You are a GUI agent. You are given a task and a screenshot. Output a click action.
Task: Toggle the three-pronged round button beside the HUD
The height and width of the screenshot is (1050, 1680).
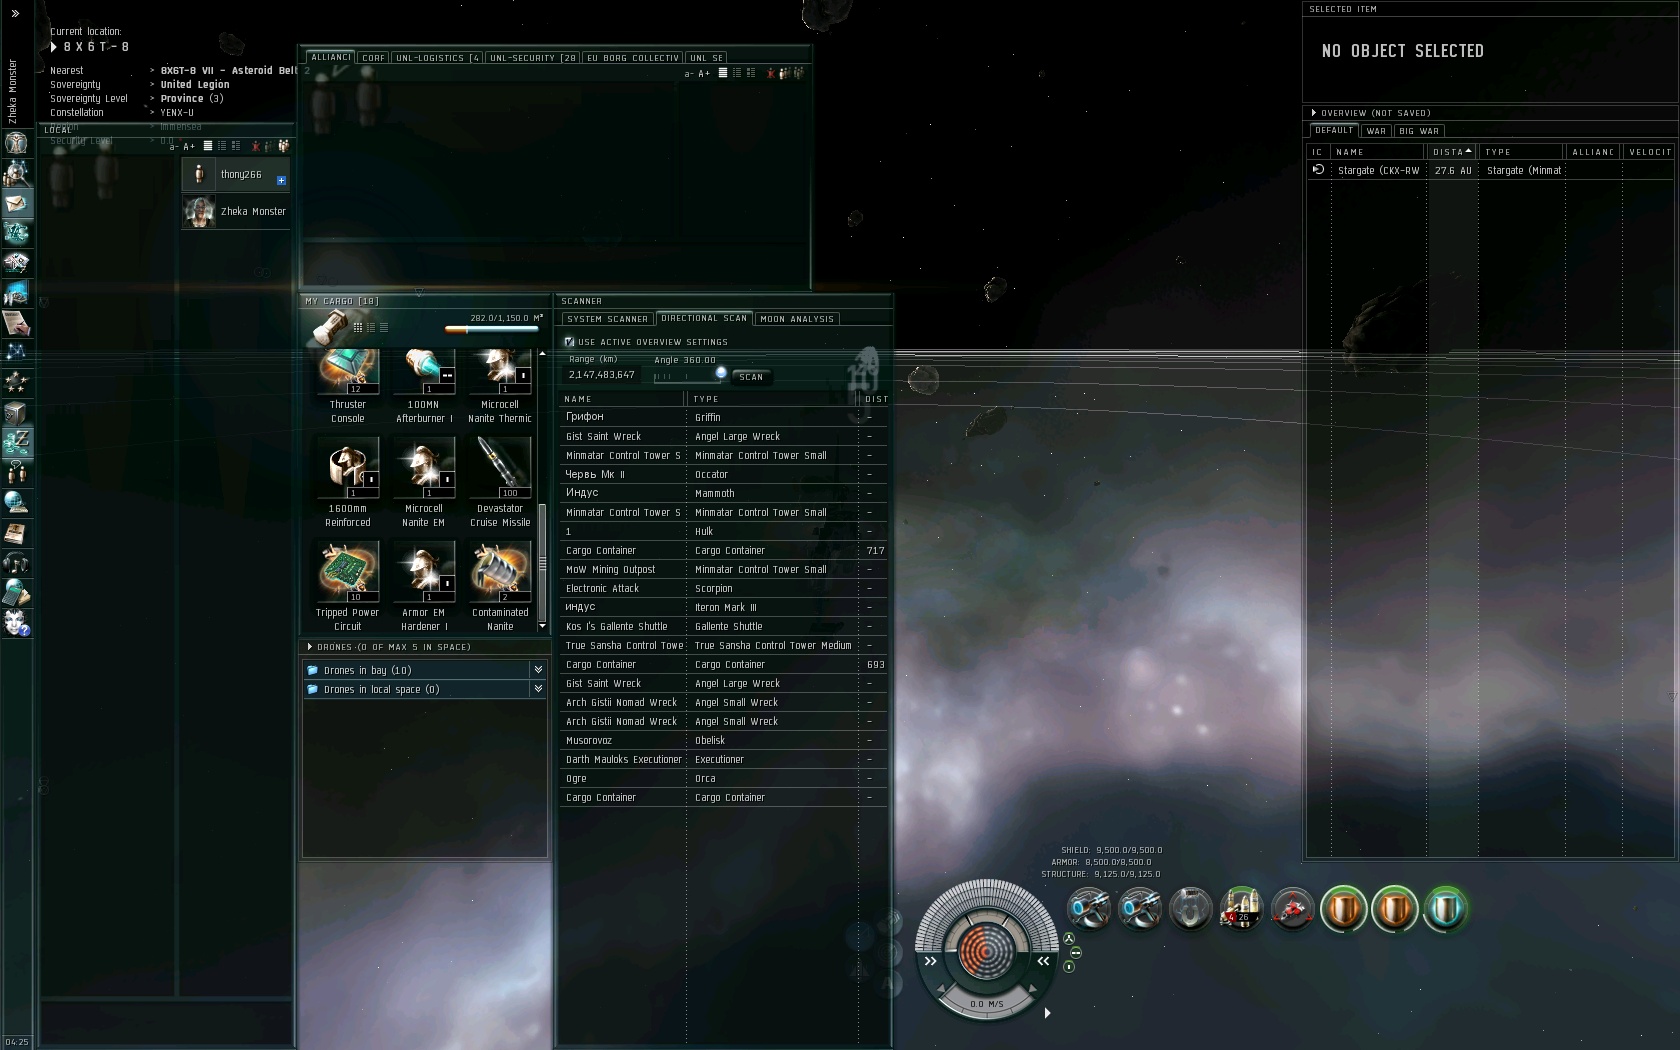(x=1069, y=939)
